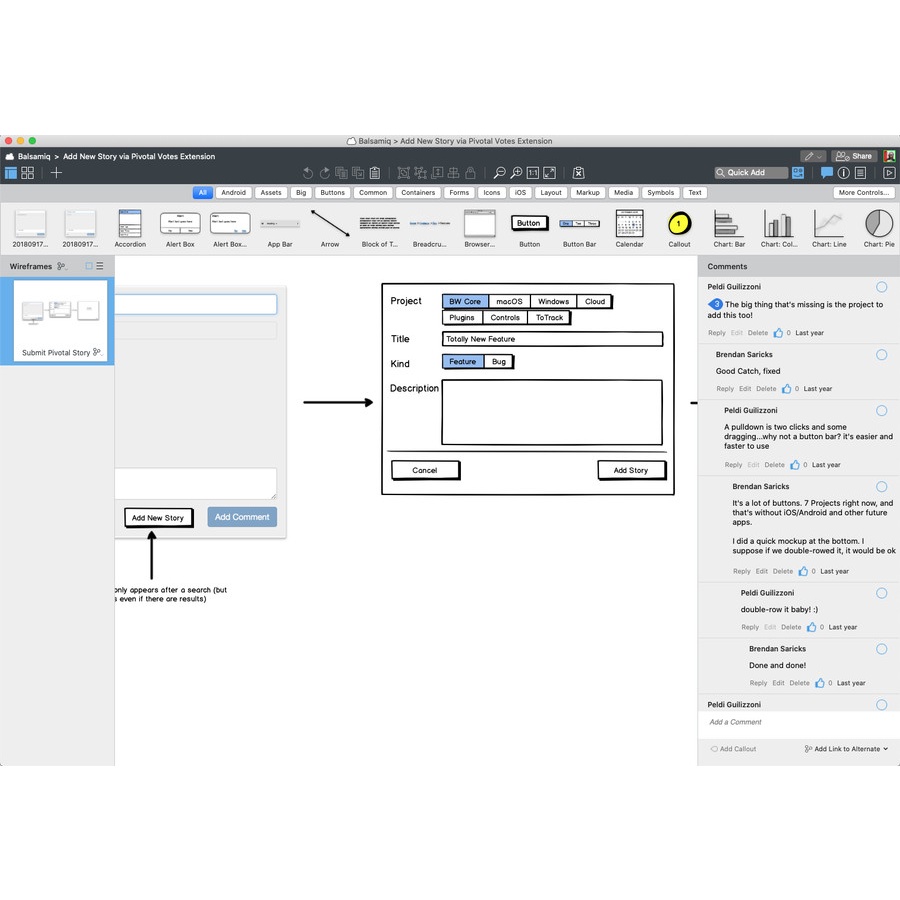Viewport: 900px width, 900px height.
Task: Expand the pencil edit mode dropdown
Action: (x=812, y=156)
